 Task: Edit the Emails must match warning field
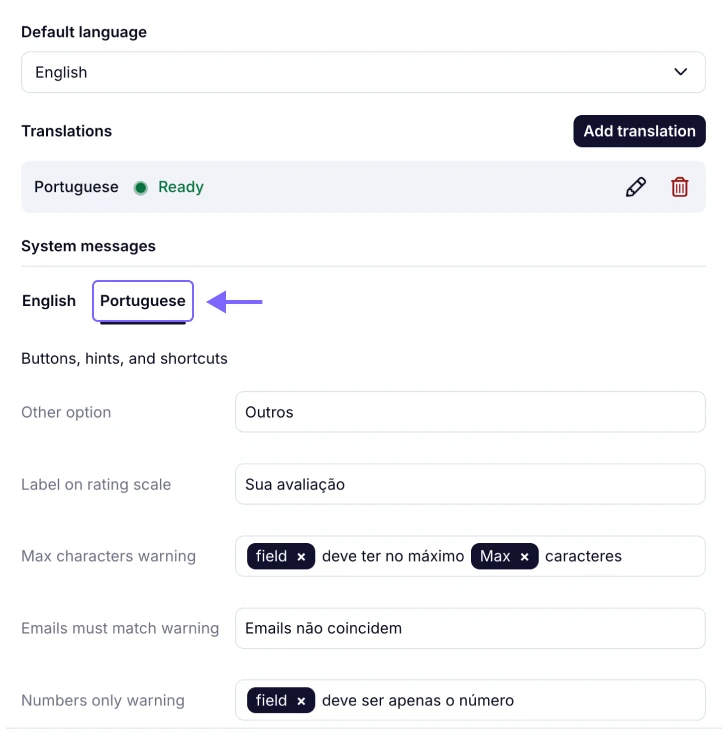tap(470, 628)
